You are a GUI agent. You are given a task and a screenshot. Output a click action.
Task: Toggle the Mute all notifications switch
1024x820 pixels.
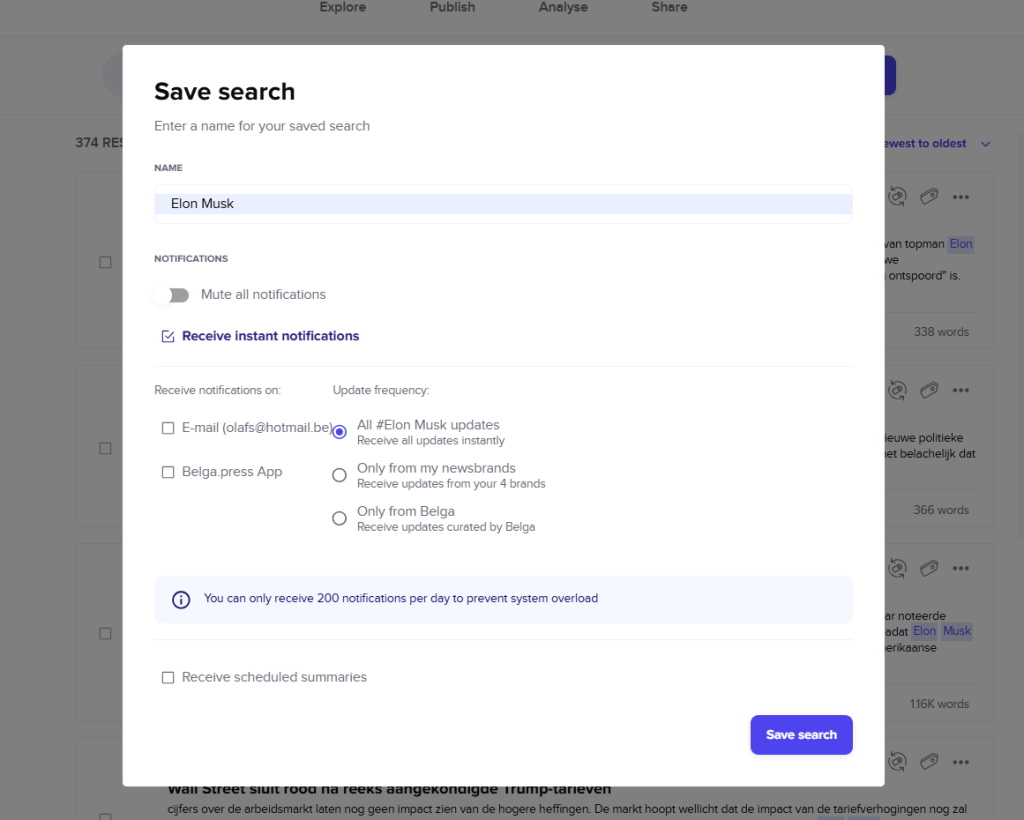tap(173, 295)
